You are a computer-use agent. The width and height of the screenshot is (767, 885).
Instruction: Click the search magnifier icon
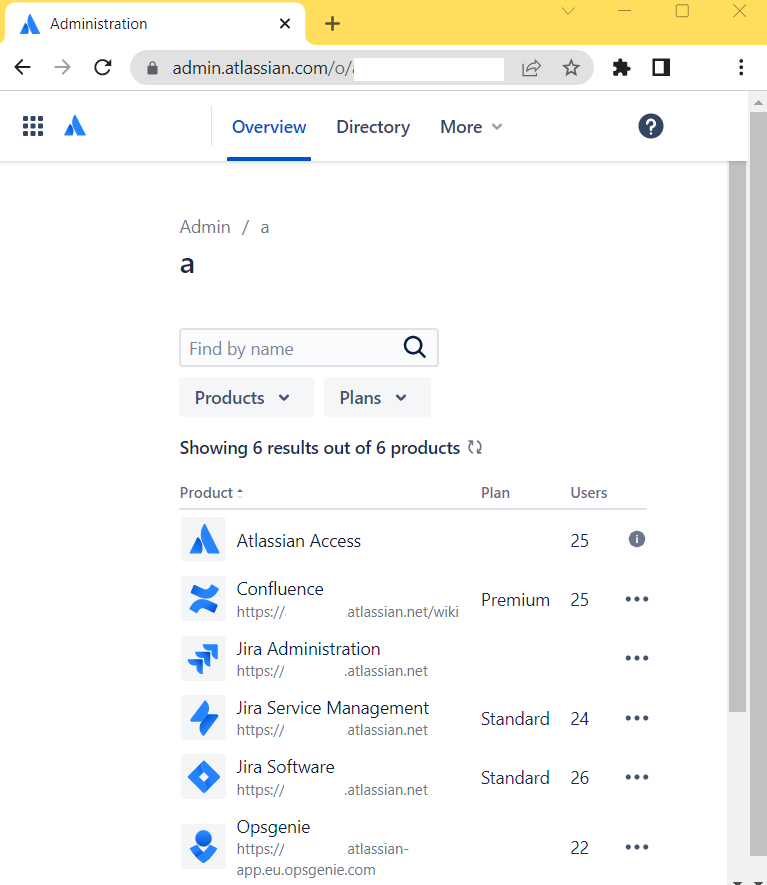[414, 347]
